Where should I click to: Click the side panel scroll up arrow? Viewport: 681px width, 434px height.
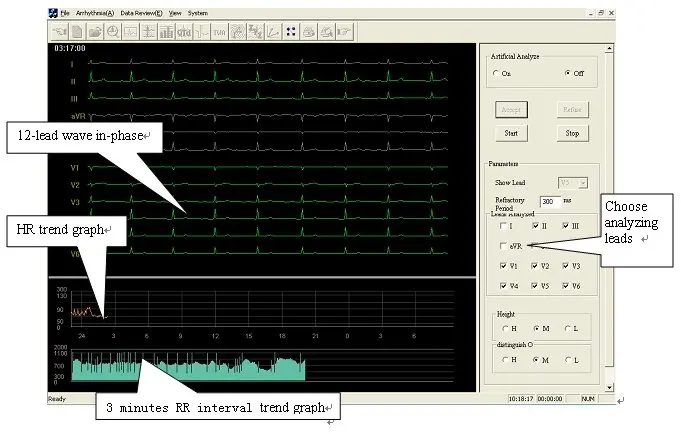click(x=609, y=48)
